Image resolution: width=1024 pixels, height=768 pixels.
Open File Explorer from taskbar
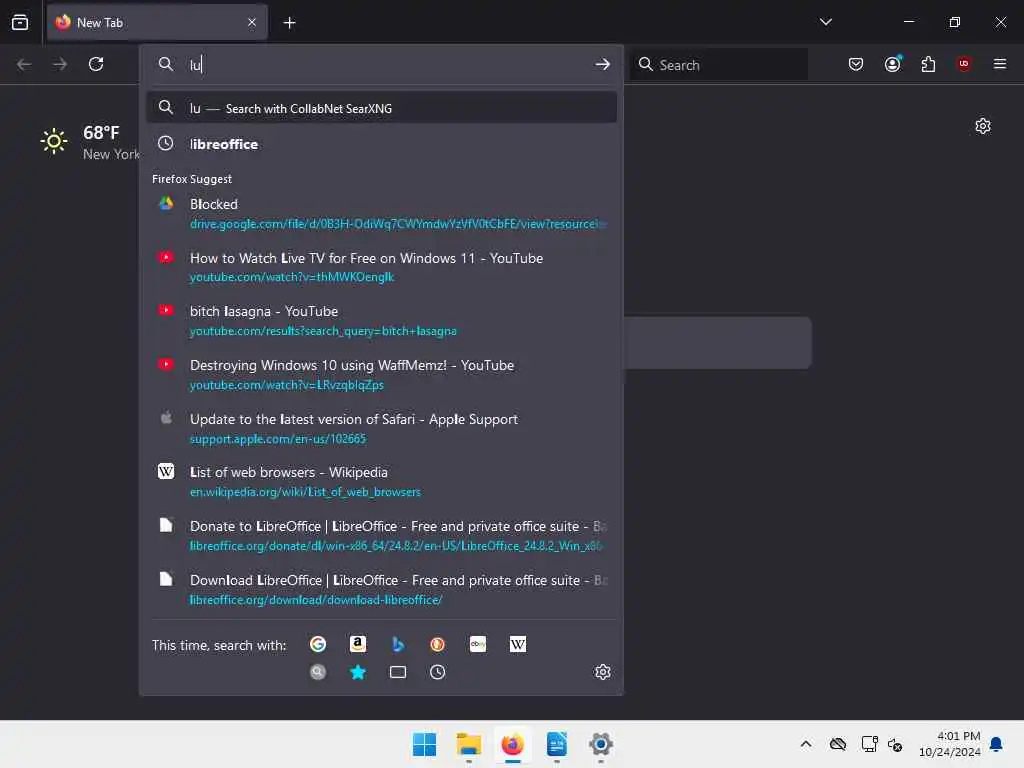coord(468,744)
